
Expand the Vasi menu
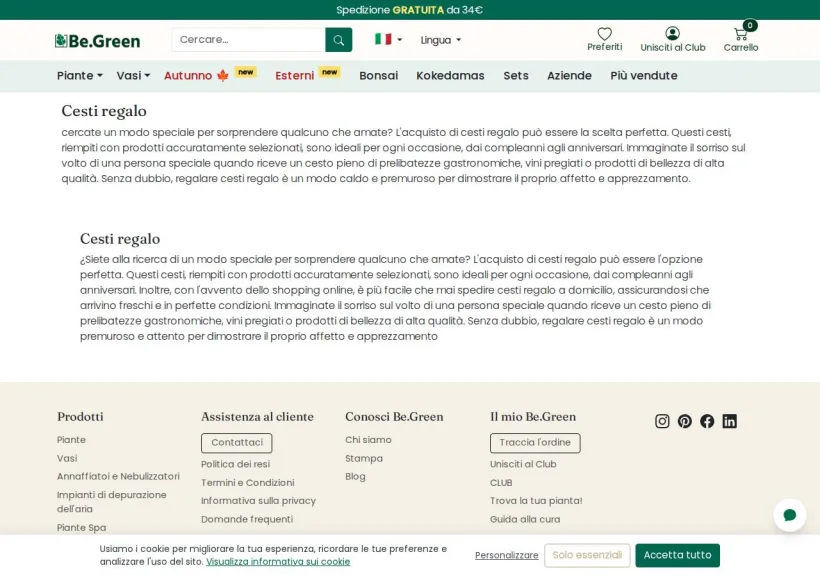133,75
